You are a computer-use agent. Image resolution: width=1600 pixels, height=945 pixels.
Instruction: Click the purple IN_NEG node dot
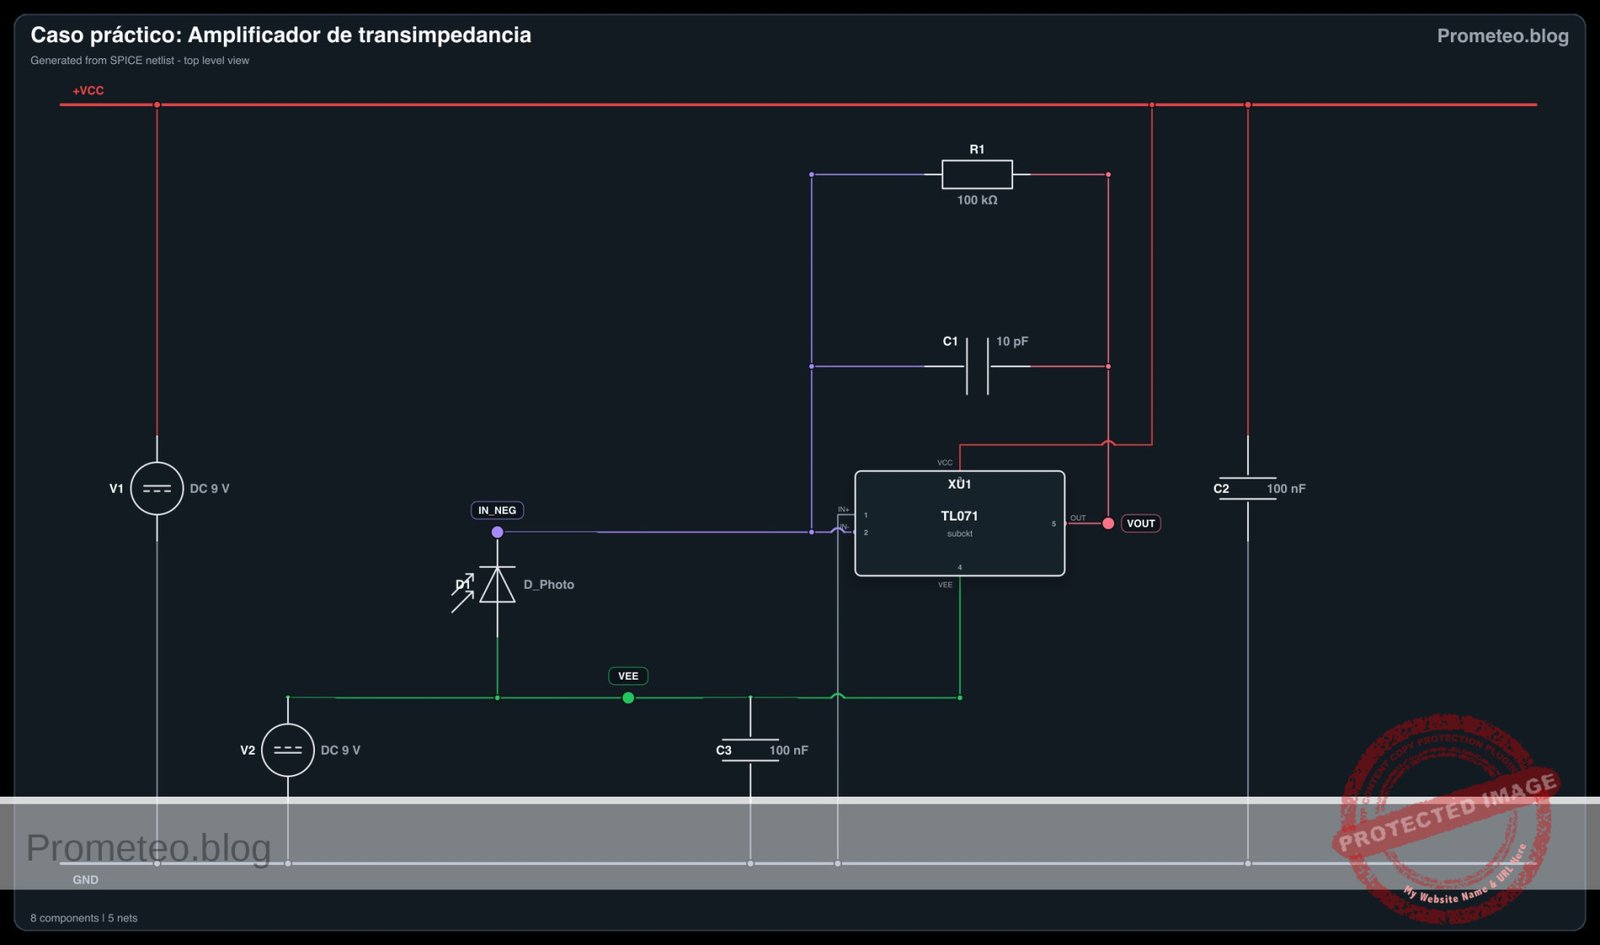point(497,532)
